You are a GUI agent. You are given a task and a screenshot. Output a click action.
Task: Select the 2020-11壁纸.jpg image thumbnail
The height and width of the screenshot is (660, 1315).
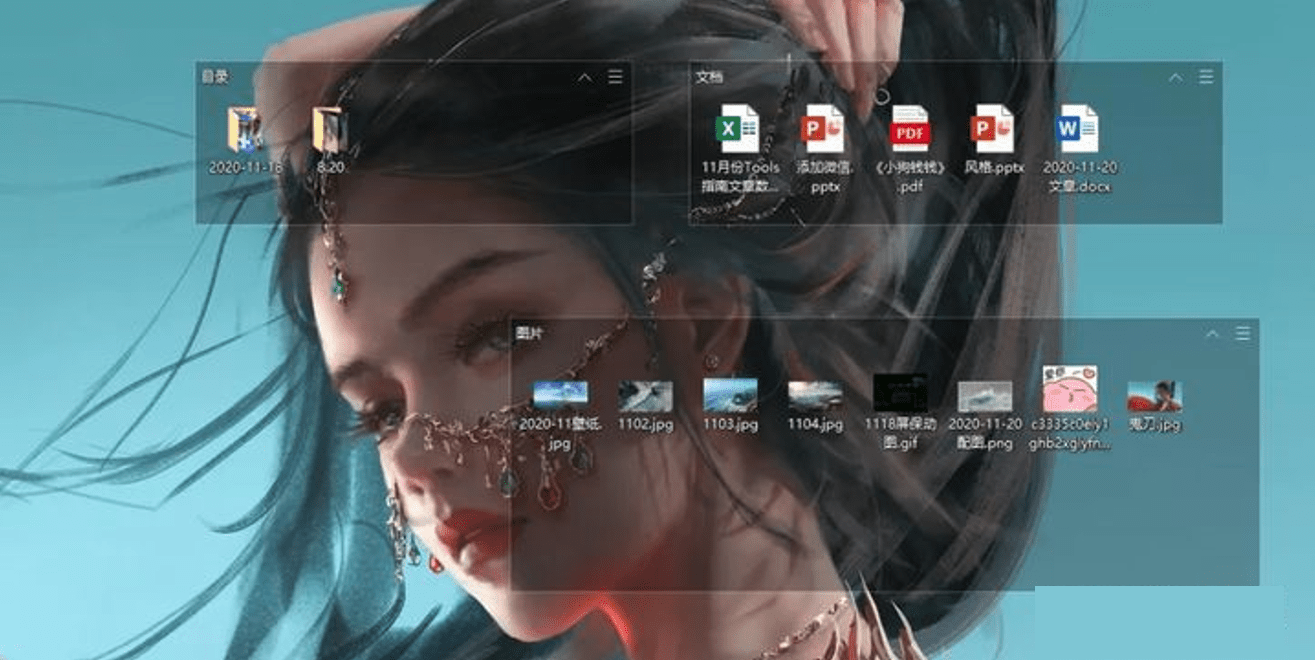point(561,394)
